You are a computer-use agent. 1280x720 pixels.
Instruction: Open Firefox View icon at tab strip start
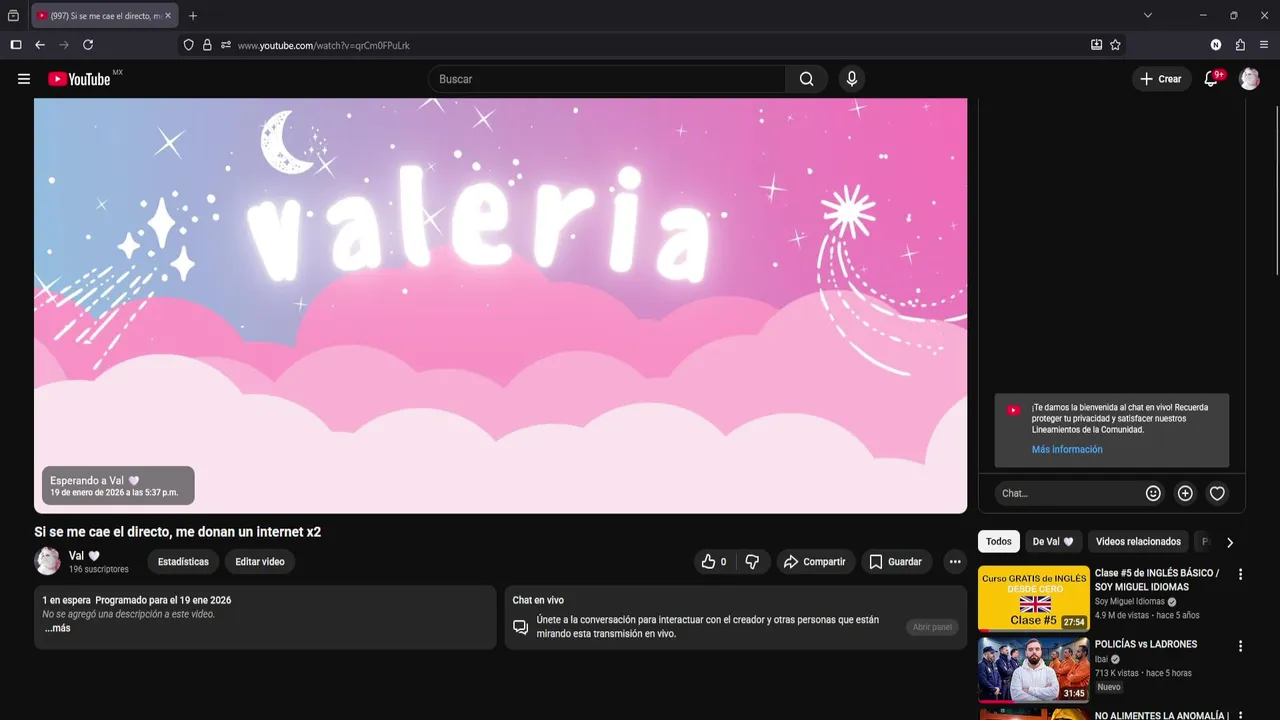click(13, 16)
